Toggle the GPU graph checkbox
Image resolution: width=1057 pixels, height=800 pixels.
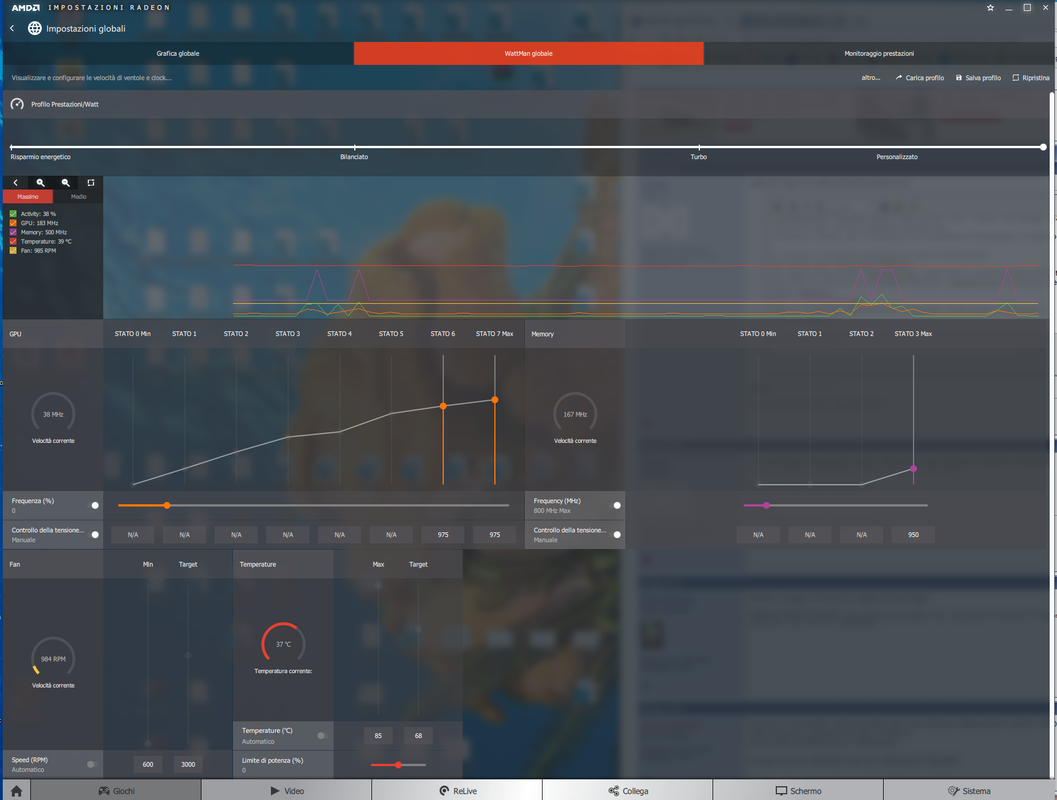point(13,223)
